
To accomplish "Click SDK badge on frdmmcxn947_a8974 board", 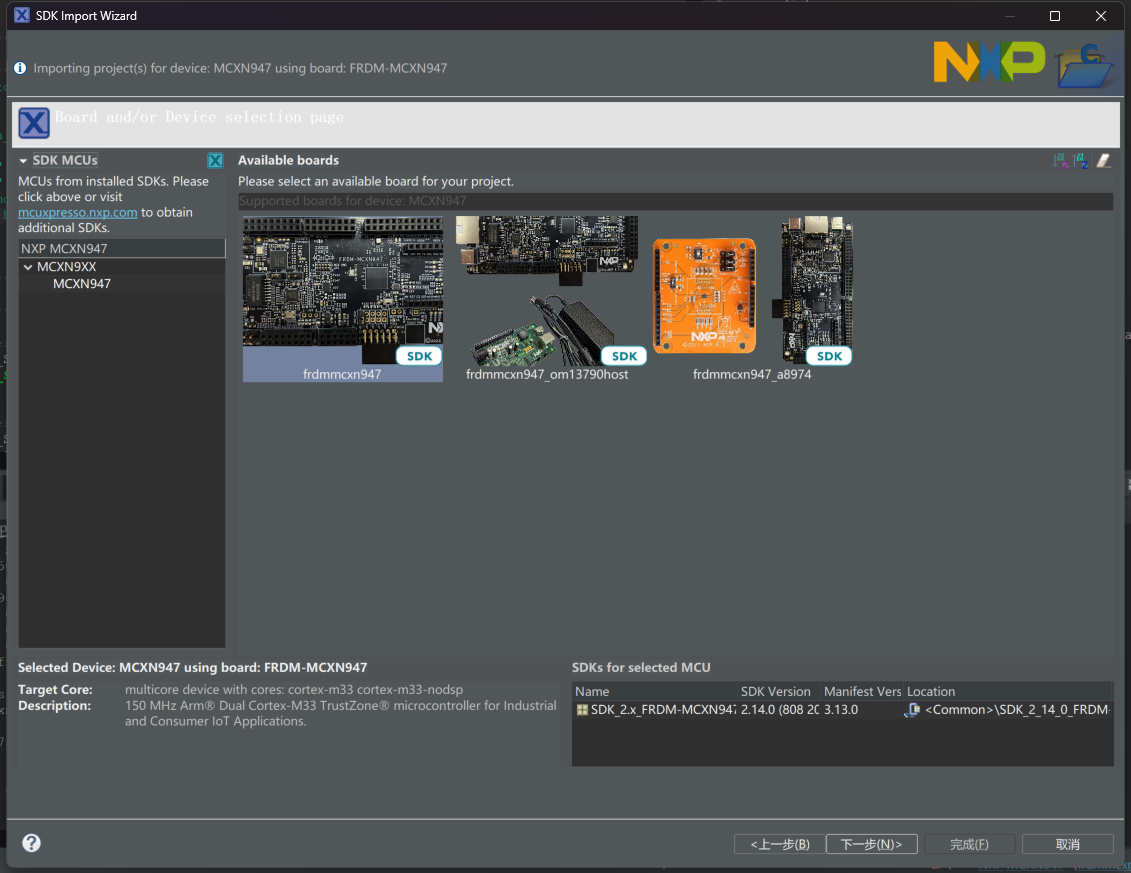I will tap(829, 356).
